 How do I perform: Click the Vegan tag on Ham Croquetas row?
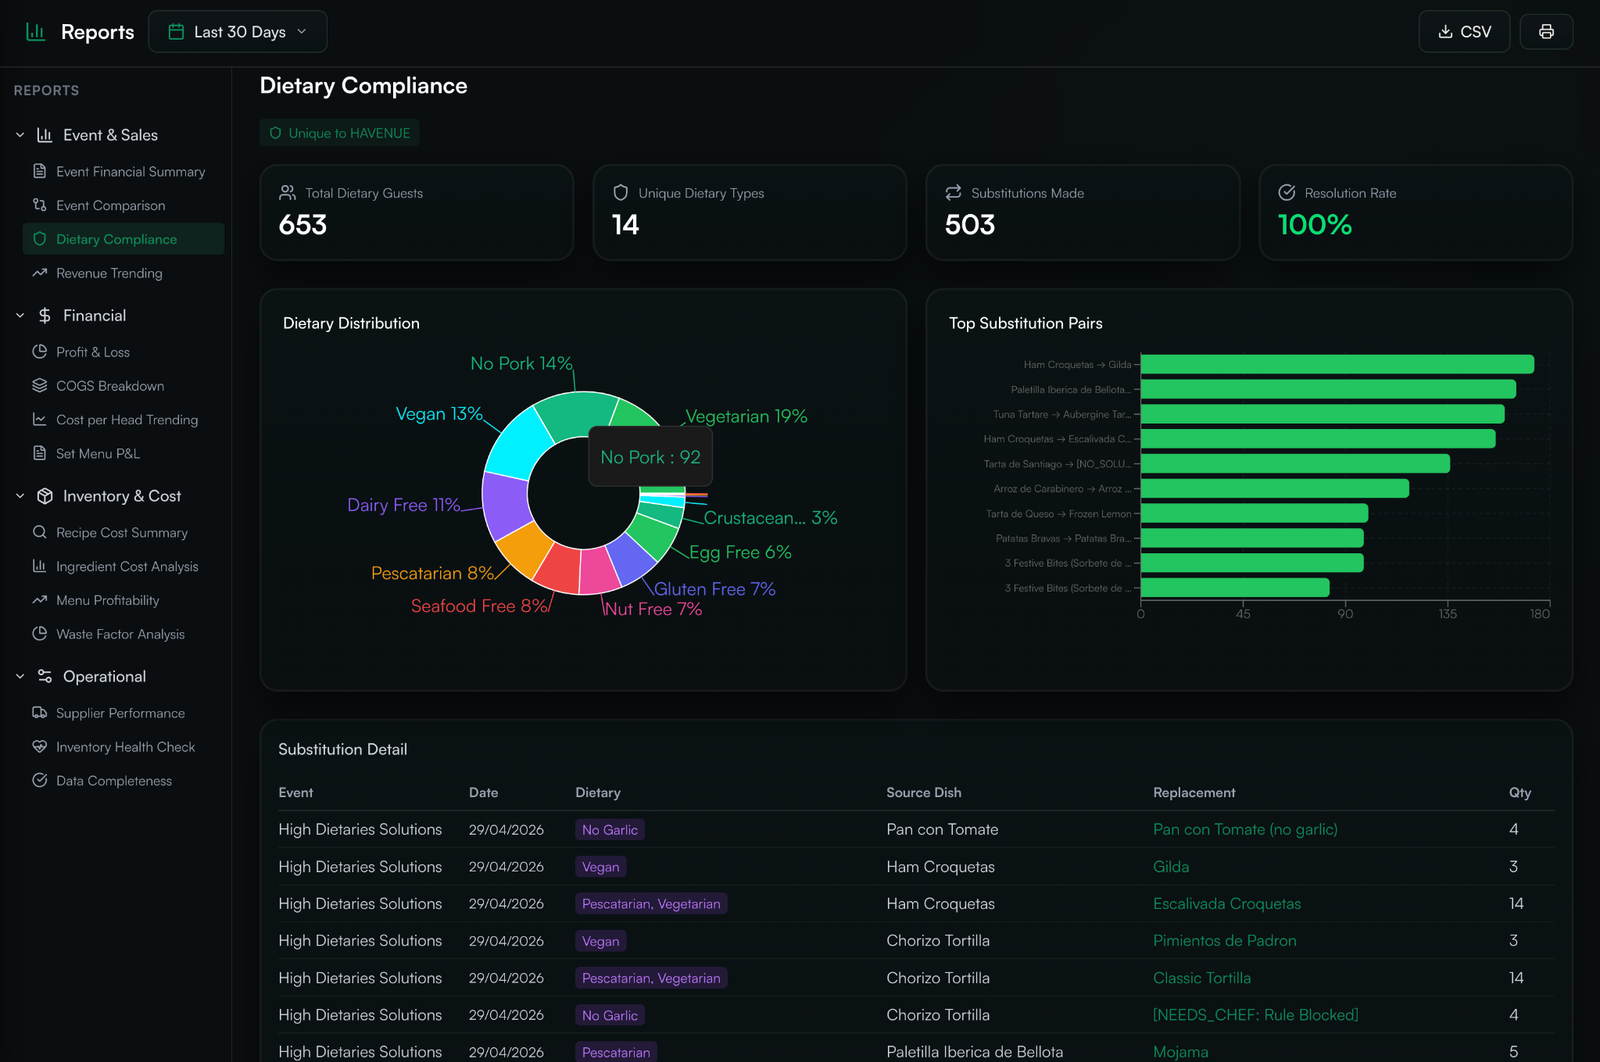point(601,867)
